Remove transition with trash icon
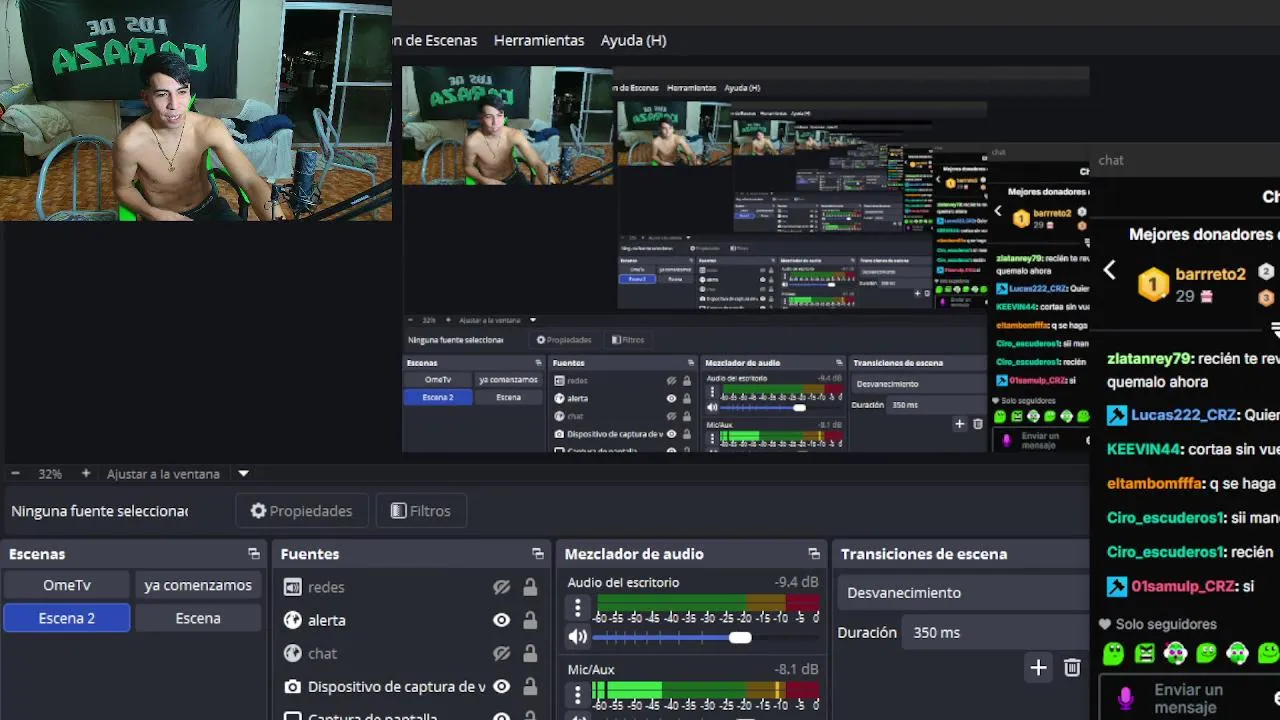Image resolution: width=1280 pixels, height=720 pixels. point(1072,667)
